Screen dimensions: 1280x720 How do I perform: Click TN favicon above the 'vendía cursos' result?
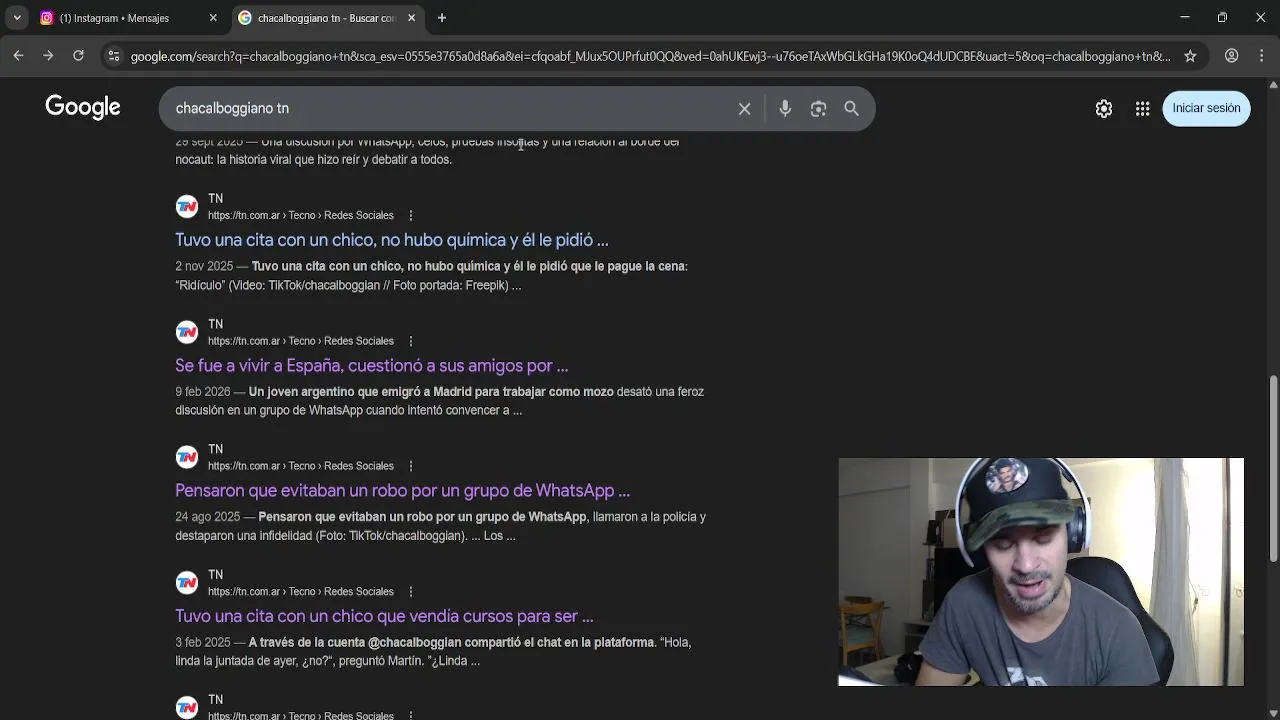point(187,583)
